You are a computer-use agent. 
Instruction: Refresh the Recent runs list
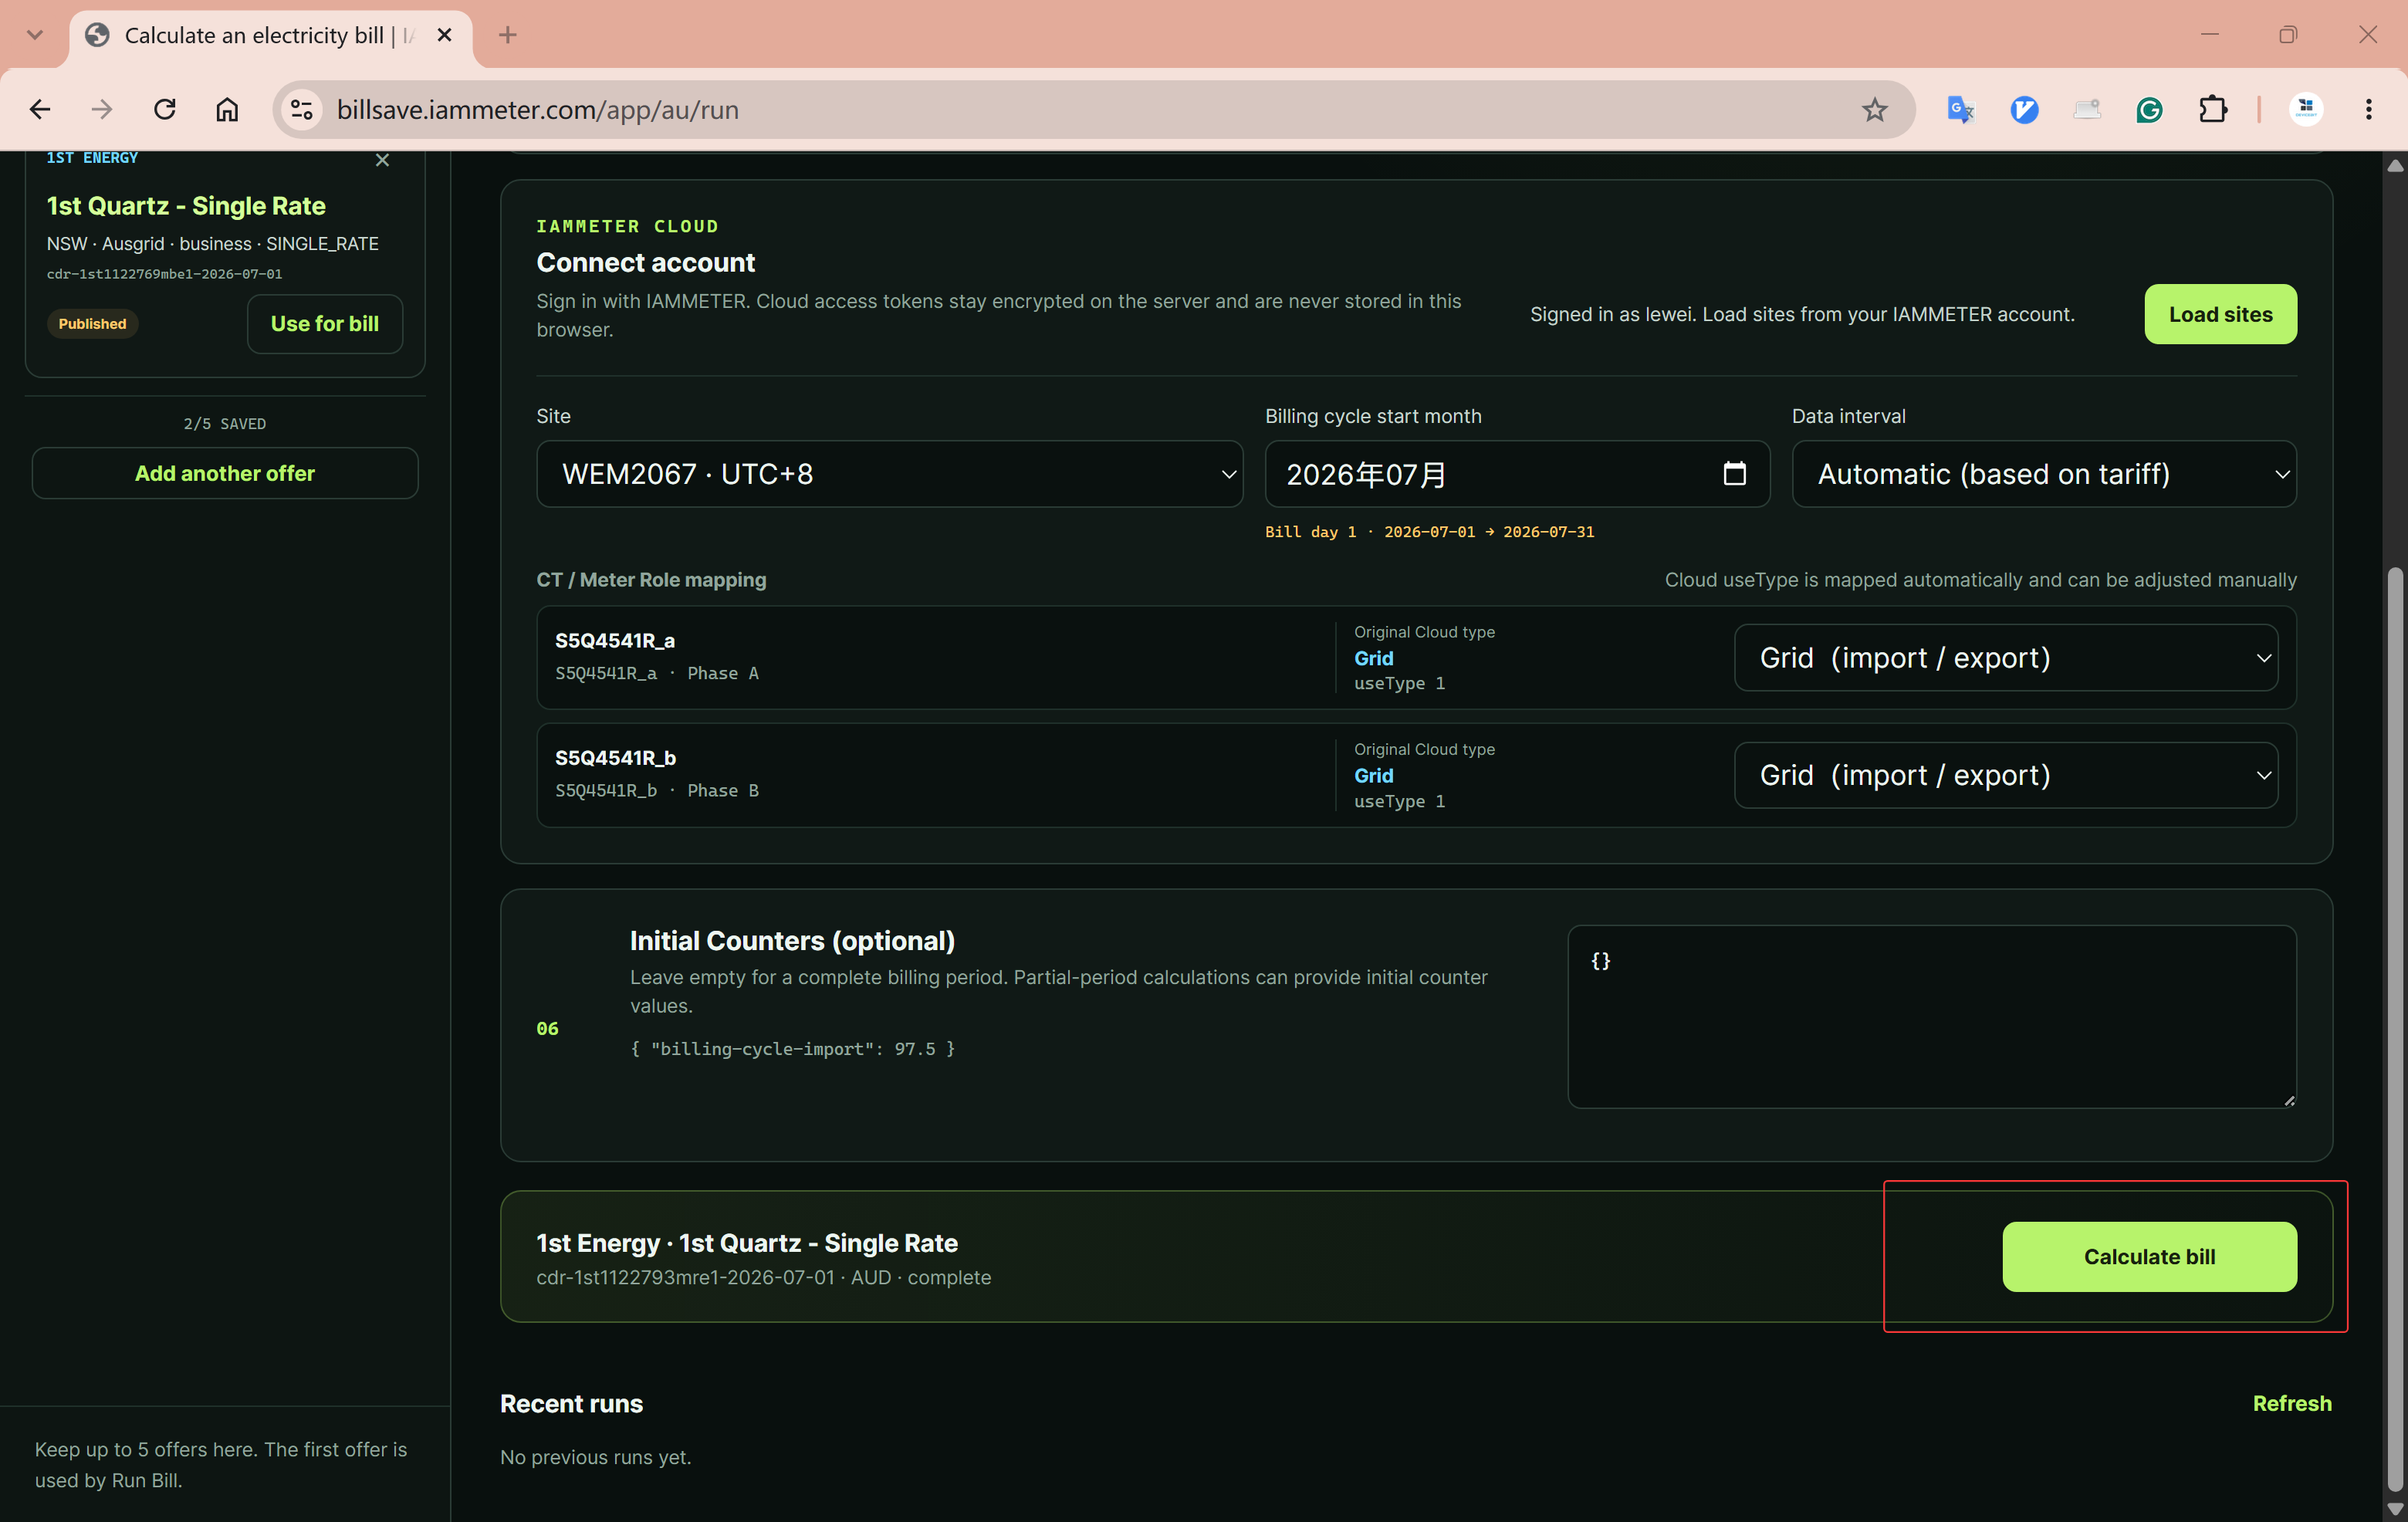tap(2292, 1404)
